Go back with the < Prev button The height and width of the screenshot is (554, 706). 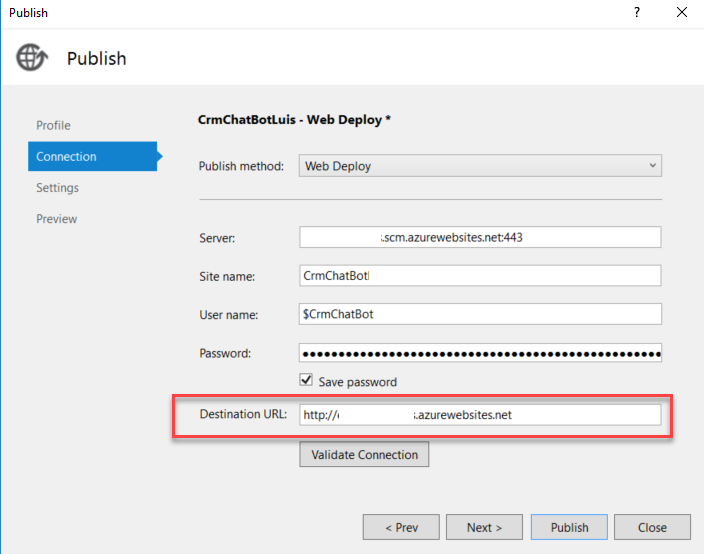coord(403,527)
